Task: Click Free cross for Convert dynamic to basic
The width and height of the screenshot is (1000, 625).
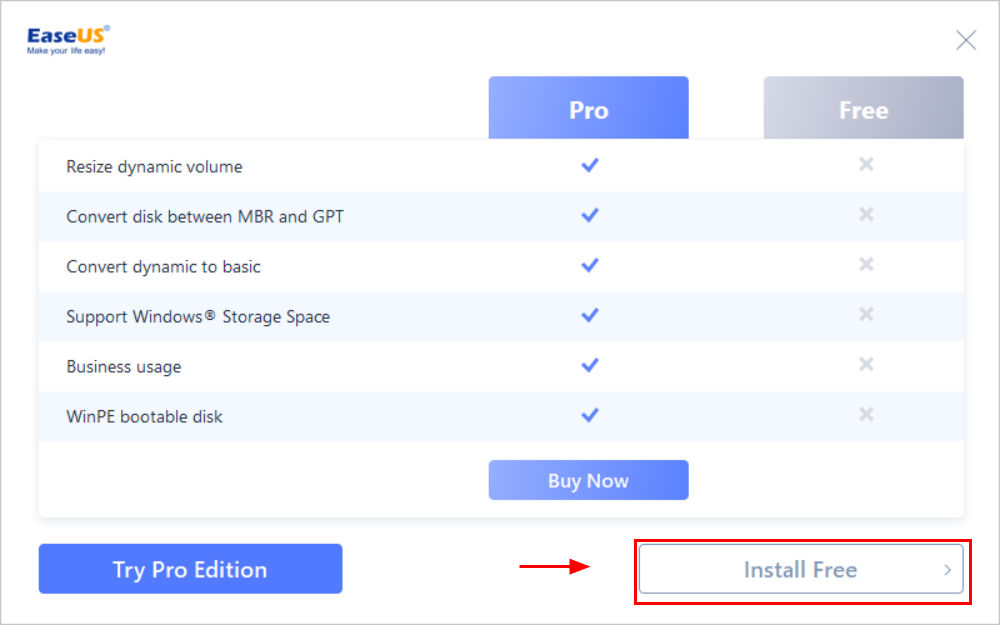Action: 865,265
